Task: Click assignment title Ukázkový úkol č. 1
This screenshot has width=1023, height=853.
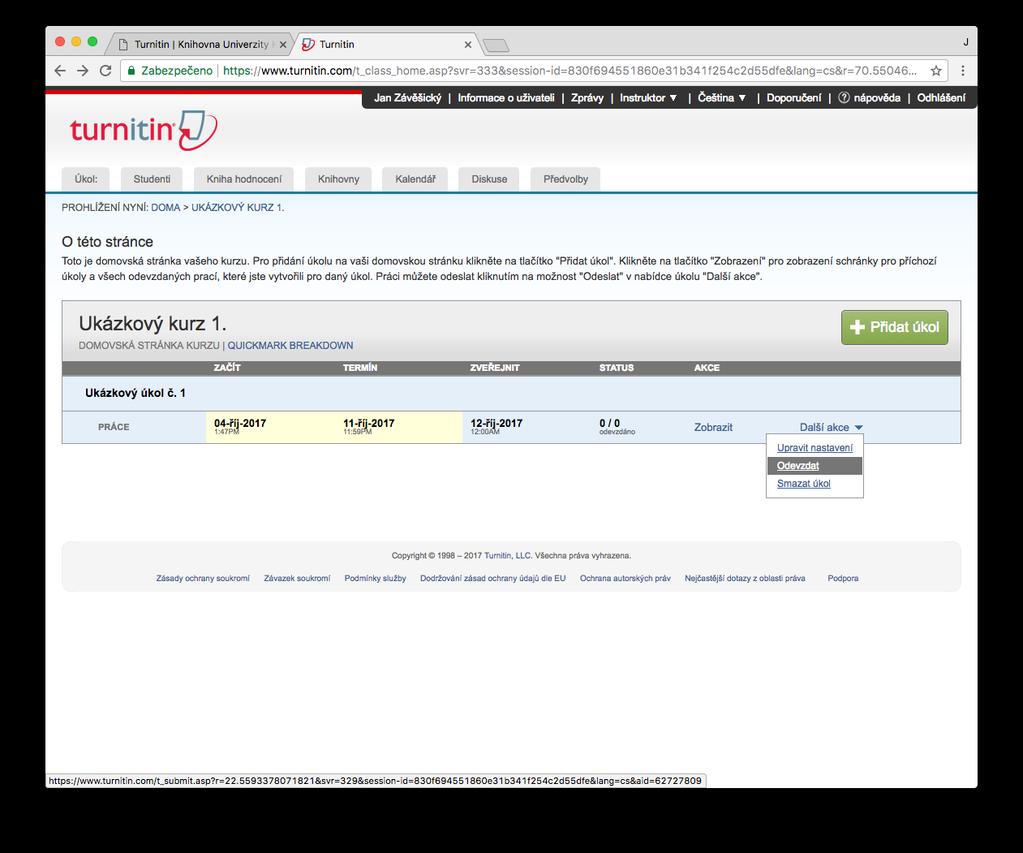Action: [x=135, y=393]
